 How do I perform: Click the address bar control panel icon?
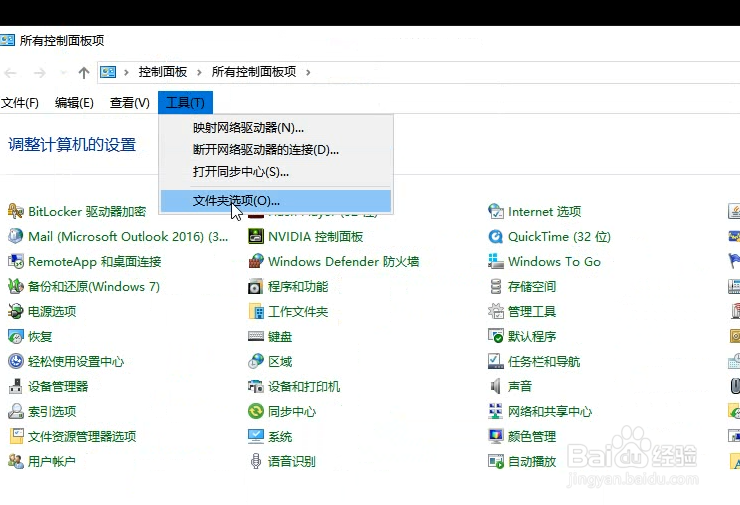[x=108, y=72]
